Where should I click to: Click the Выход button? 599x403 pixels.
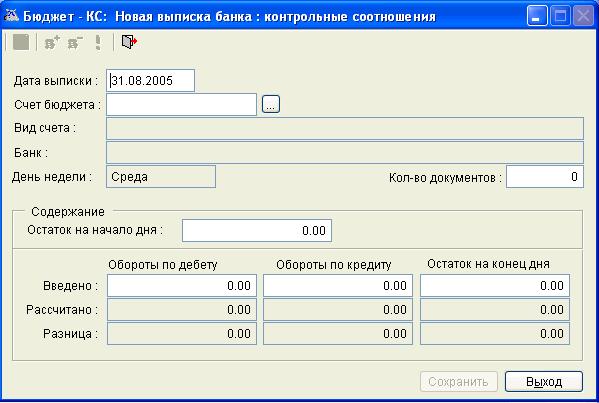[x=544, y=381]
